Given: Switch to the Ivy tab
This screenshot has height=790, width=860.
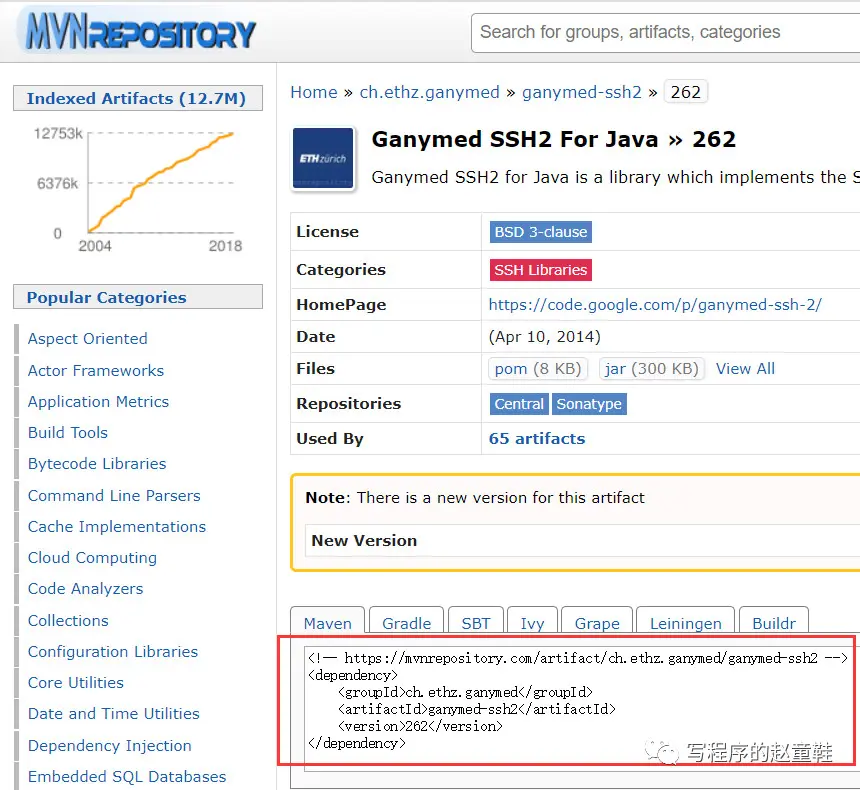Looking at the screenshot, I should pos(532,623).
